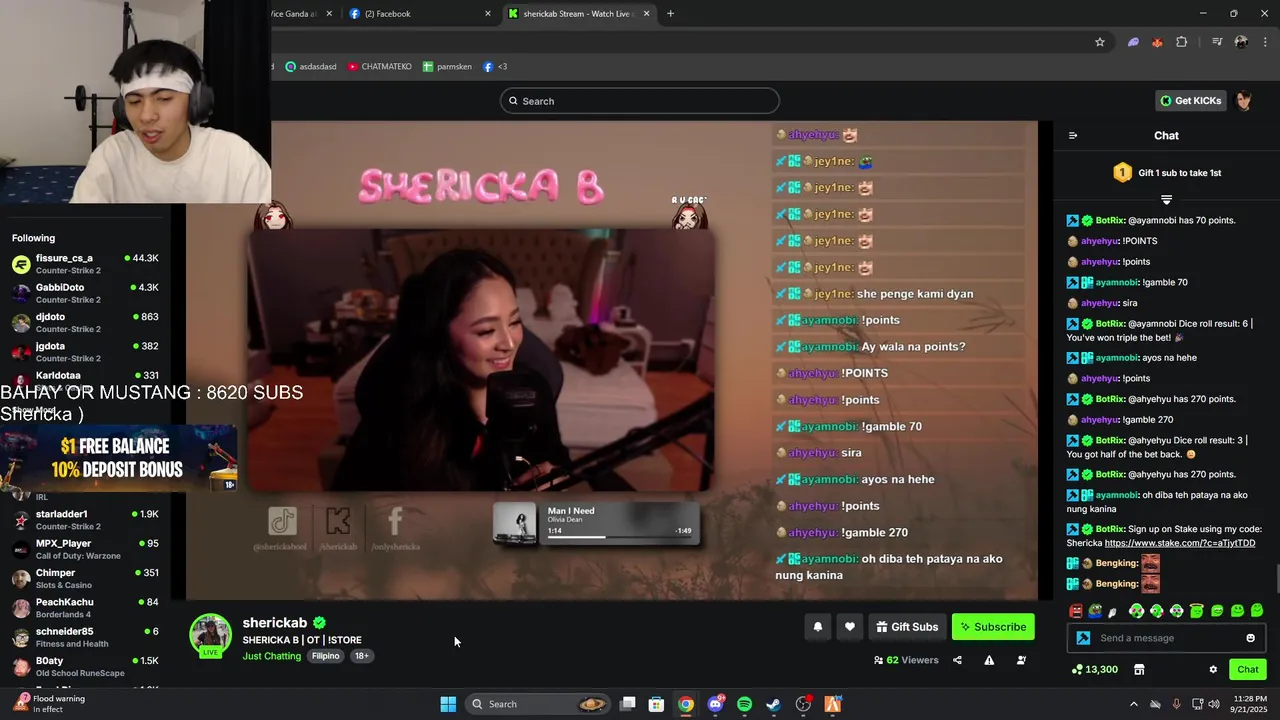Viewport: 1280px width, 720px height.
Task: Open the Windows Start menu
Action: tap(448, 704)
